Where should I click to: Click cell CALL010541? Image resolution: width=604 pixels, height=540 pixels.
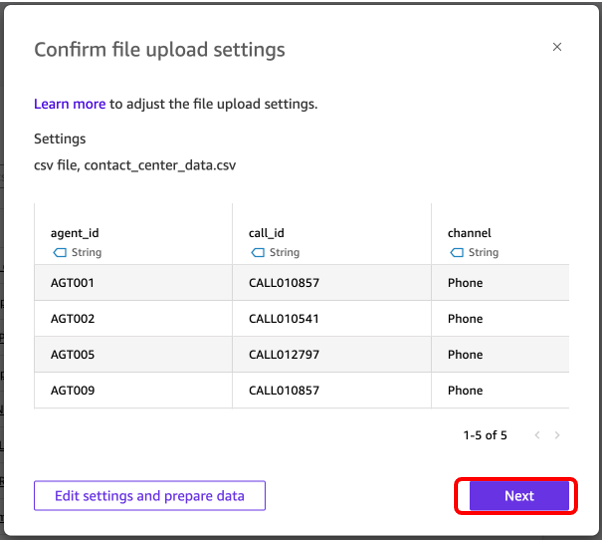click(x=332, y=319)
